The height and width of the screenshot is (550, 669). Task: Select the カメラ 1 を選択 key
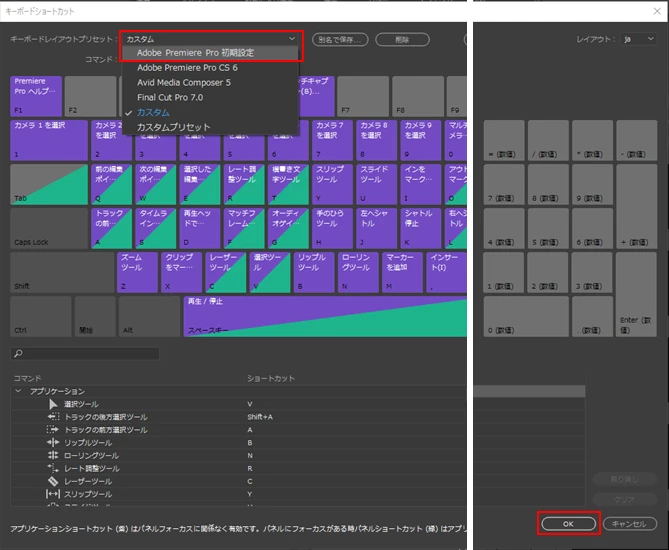click(49, 140)
